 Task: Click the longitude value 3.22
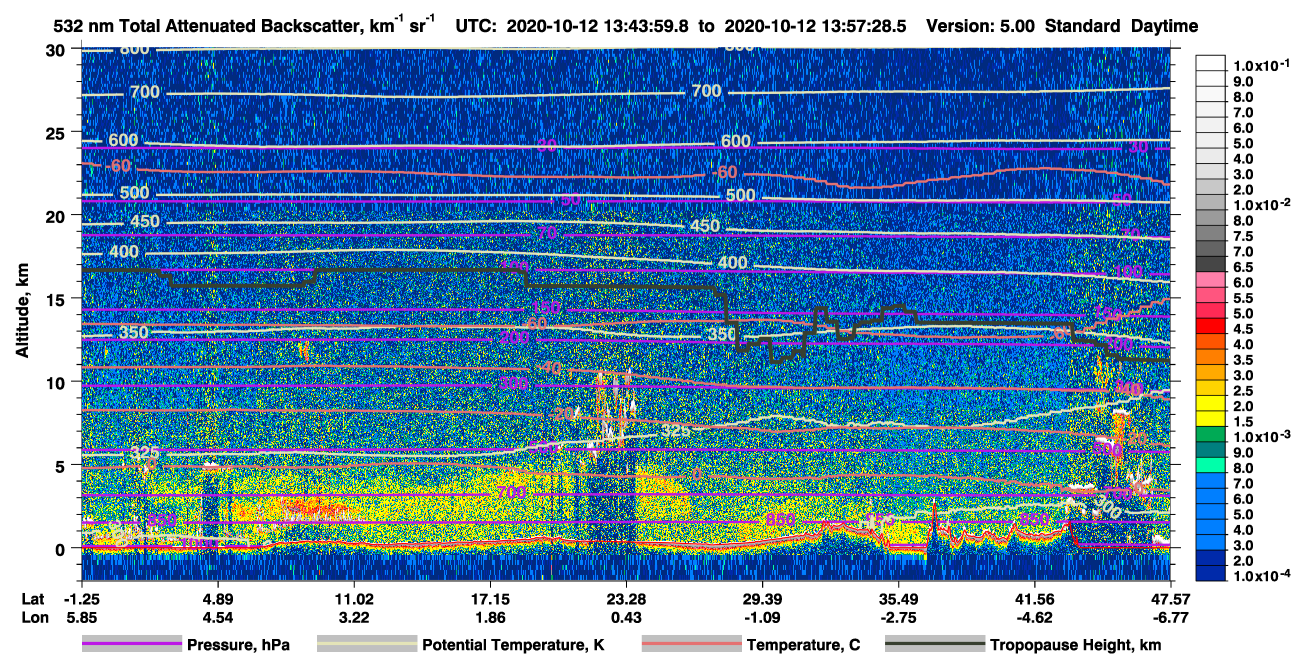354,617
